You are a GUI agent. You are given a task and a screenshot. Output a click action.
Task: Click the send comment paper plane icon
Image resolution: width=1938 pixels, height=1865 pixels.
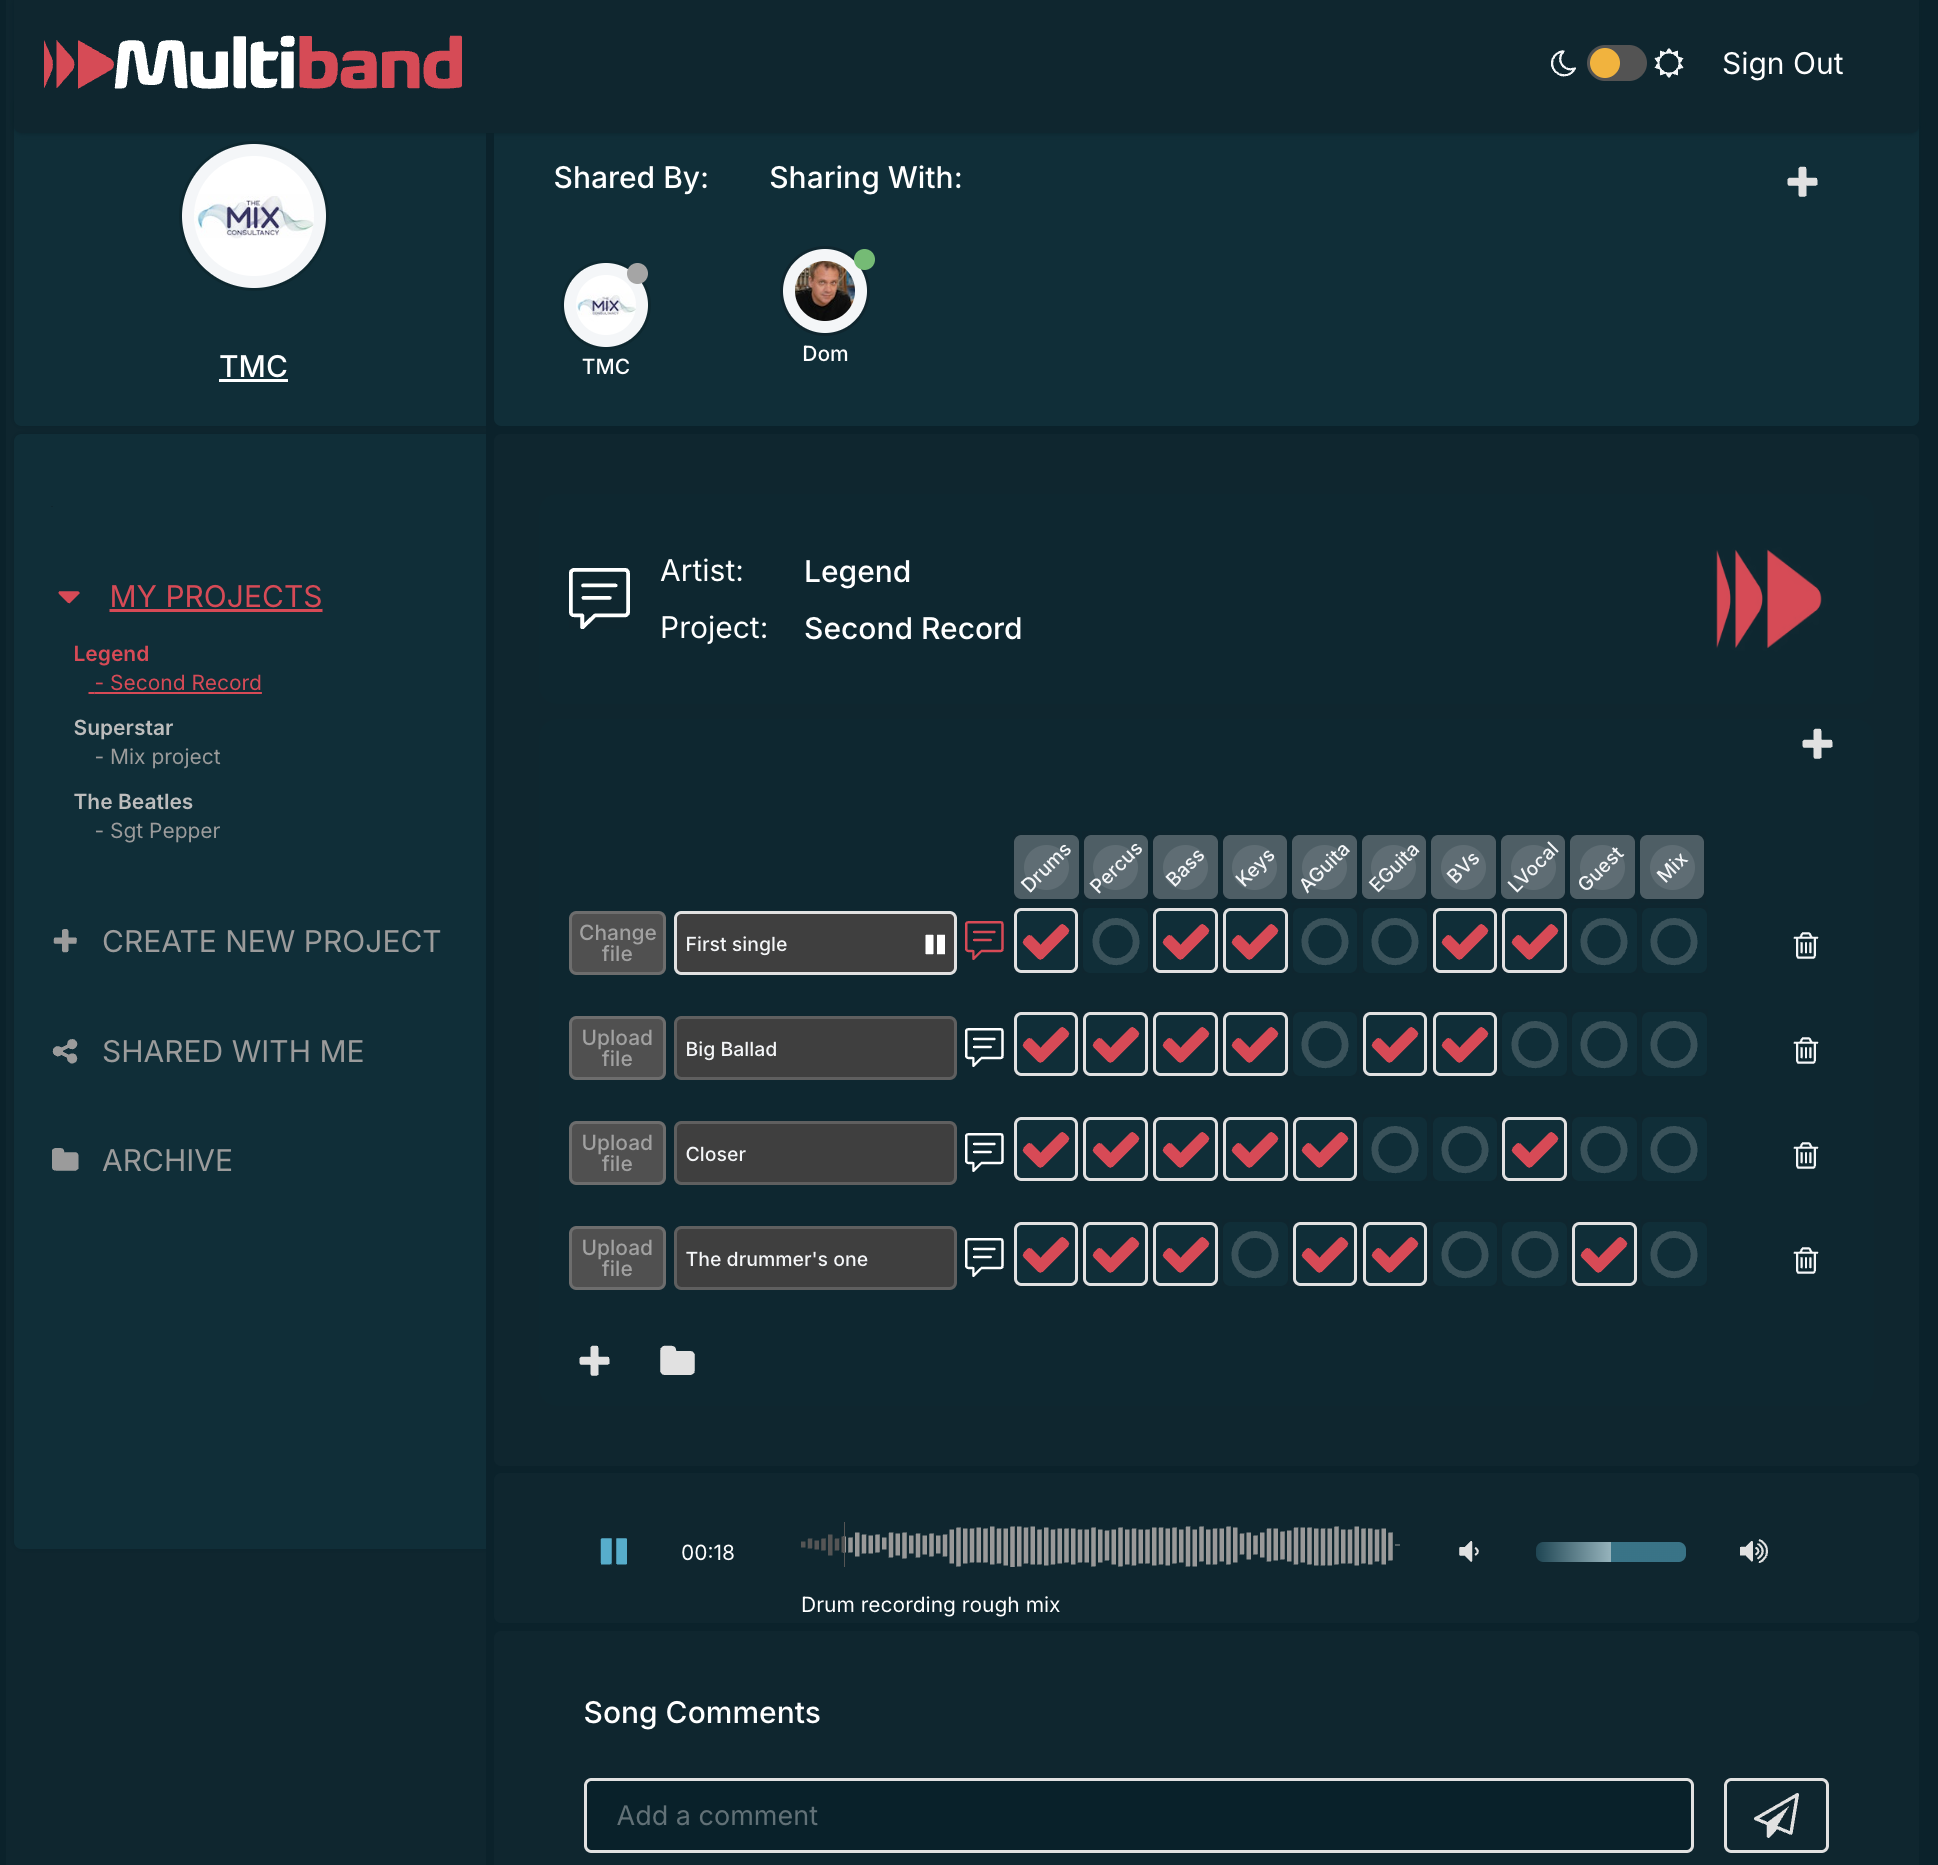pos(1775,1814)
